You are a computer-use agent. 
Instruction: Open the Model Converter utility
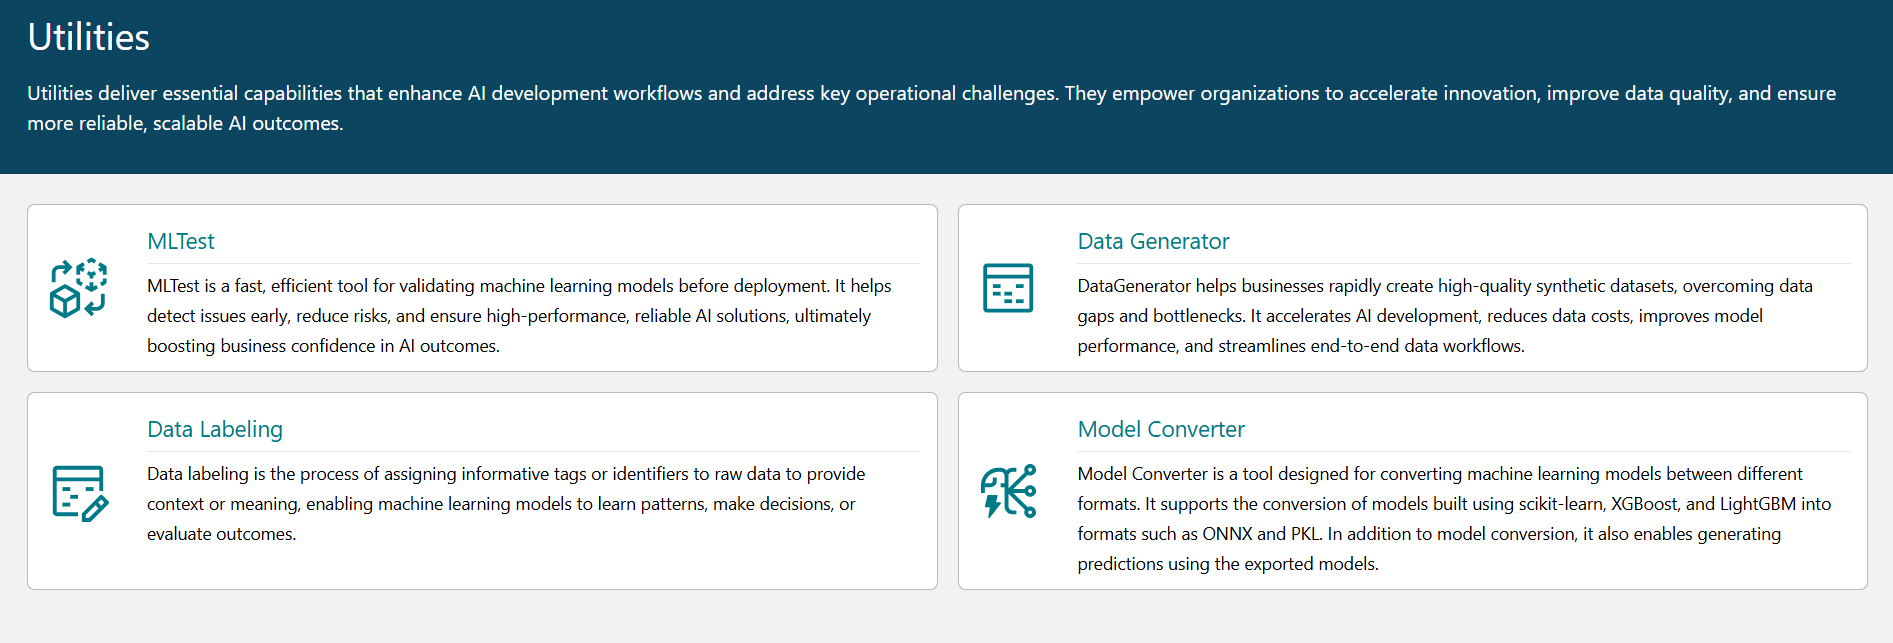point(1160,429)
